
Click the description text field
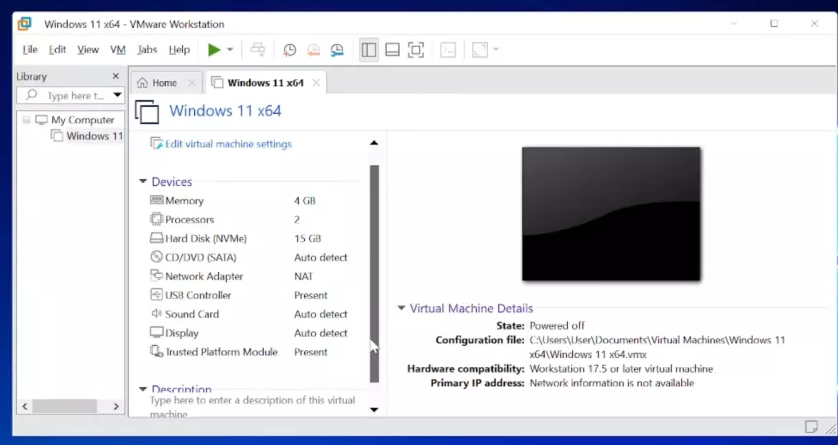(x=252, y=407)
